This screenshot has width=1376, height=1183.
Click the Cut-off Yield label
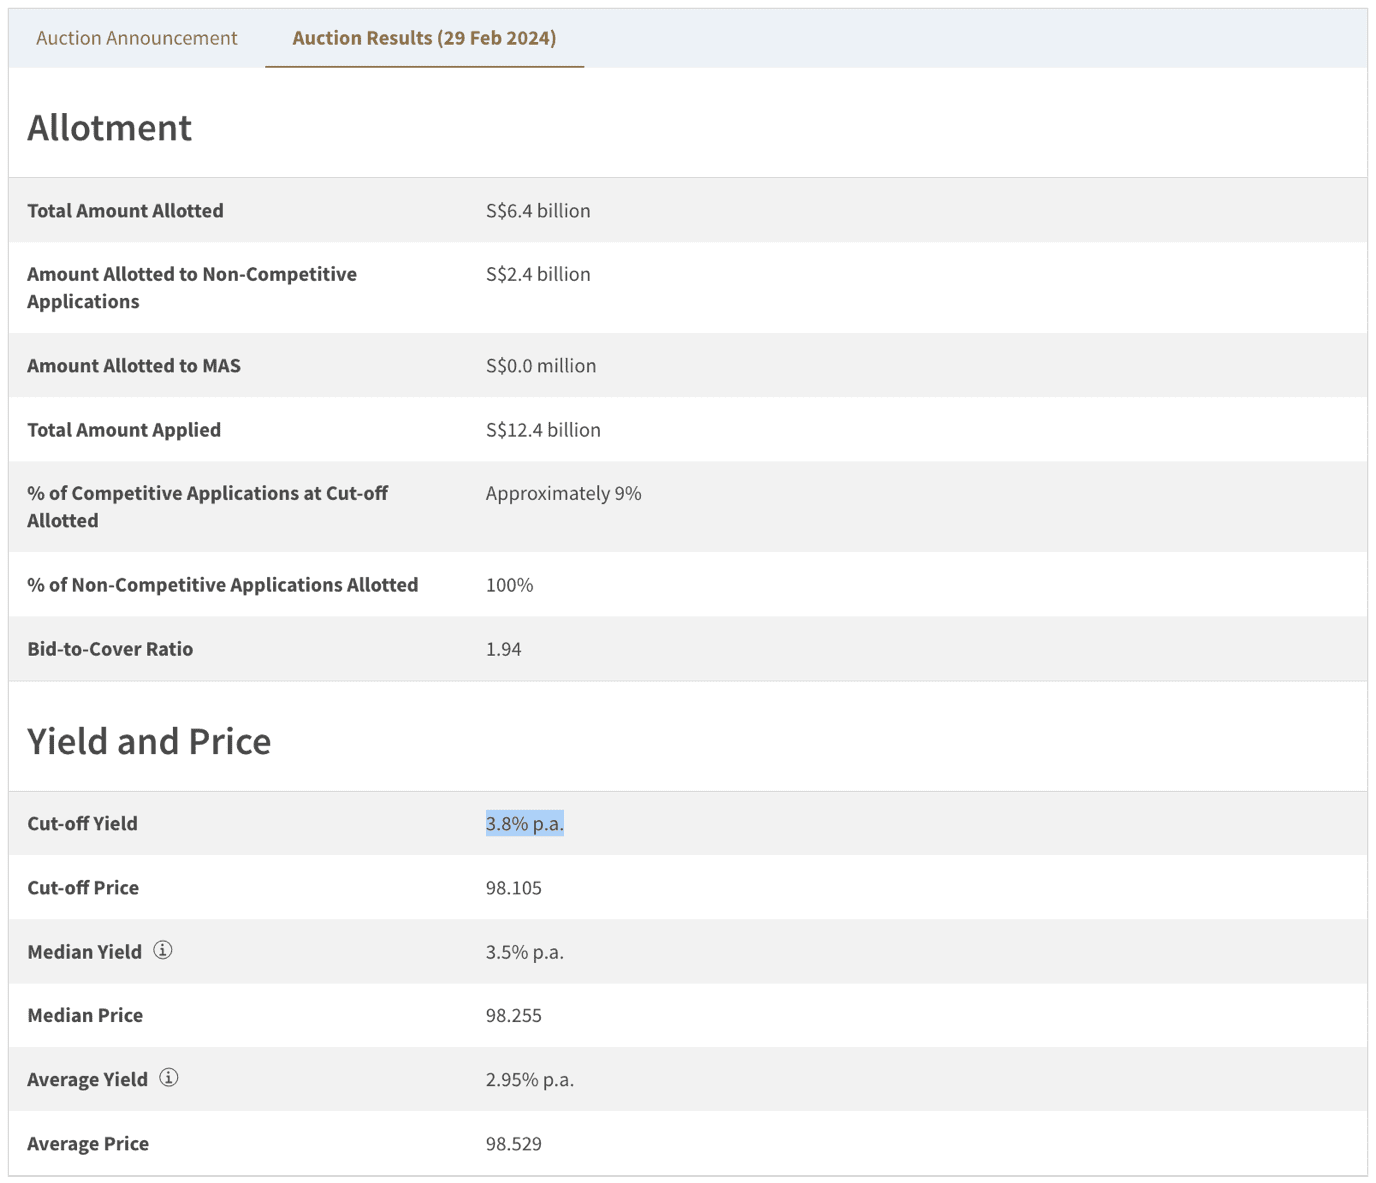(x=83, y=824)
